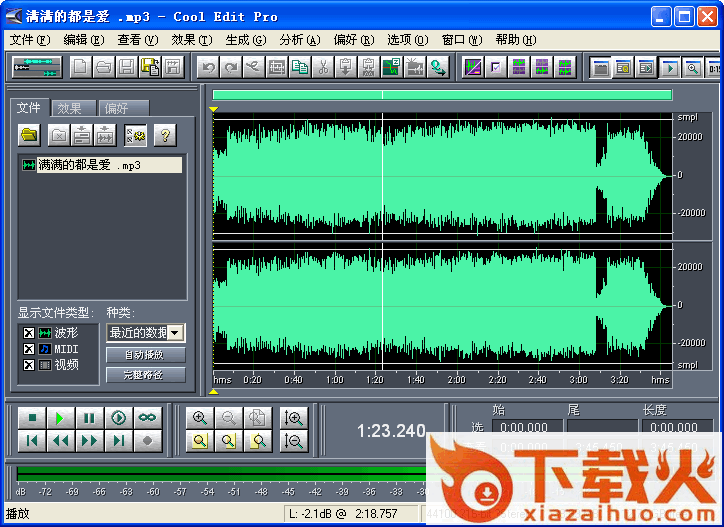The width and height of the screenshot is (724, 527).
Task: Stop playback with the stop button
Action: coord(32,418)
